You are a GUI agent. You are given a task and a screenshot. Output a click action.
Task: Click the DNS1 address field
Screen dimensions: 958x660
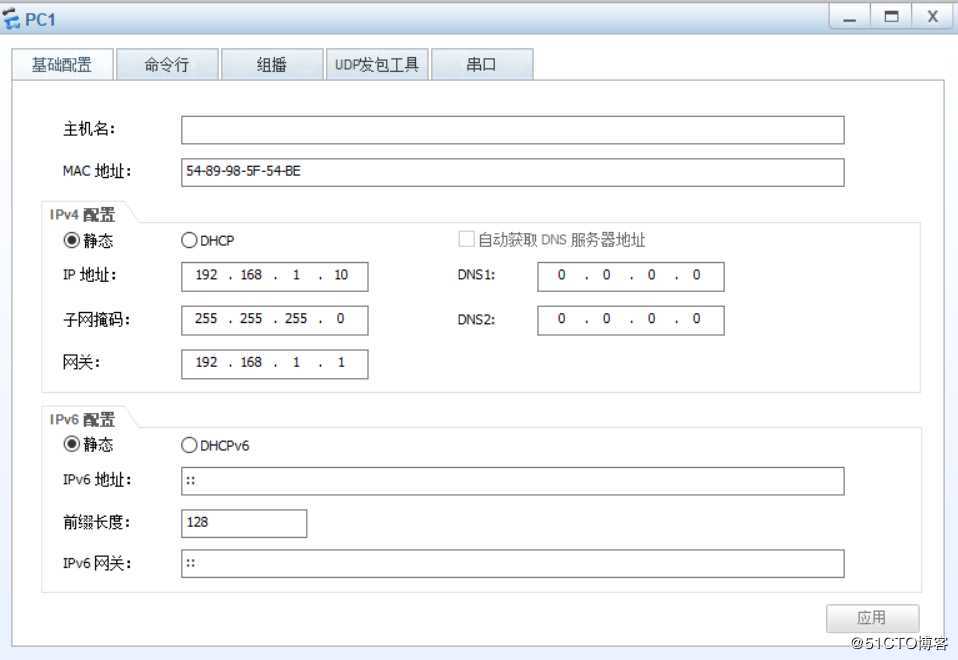click(631, 276)
